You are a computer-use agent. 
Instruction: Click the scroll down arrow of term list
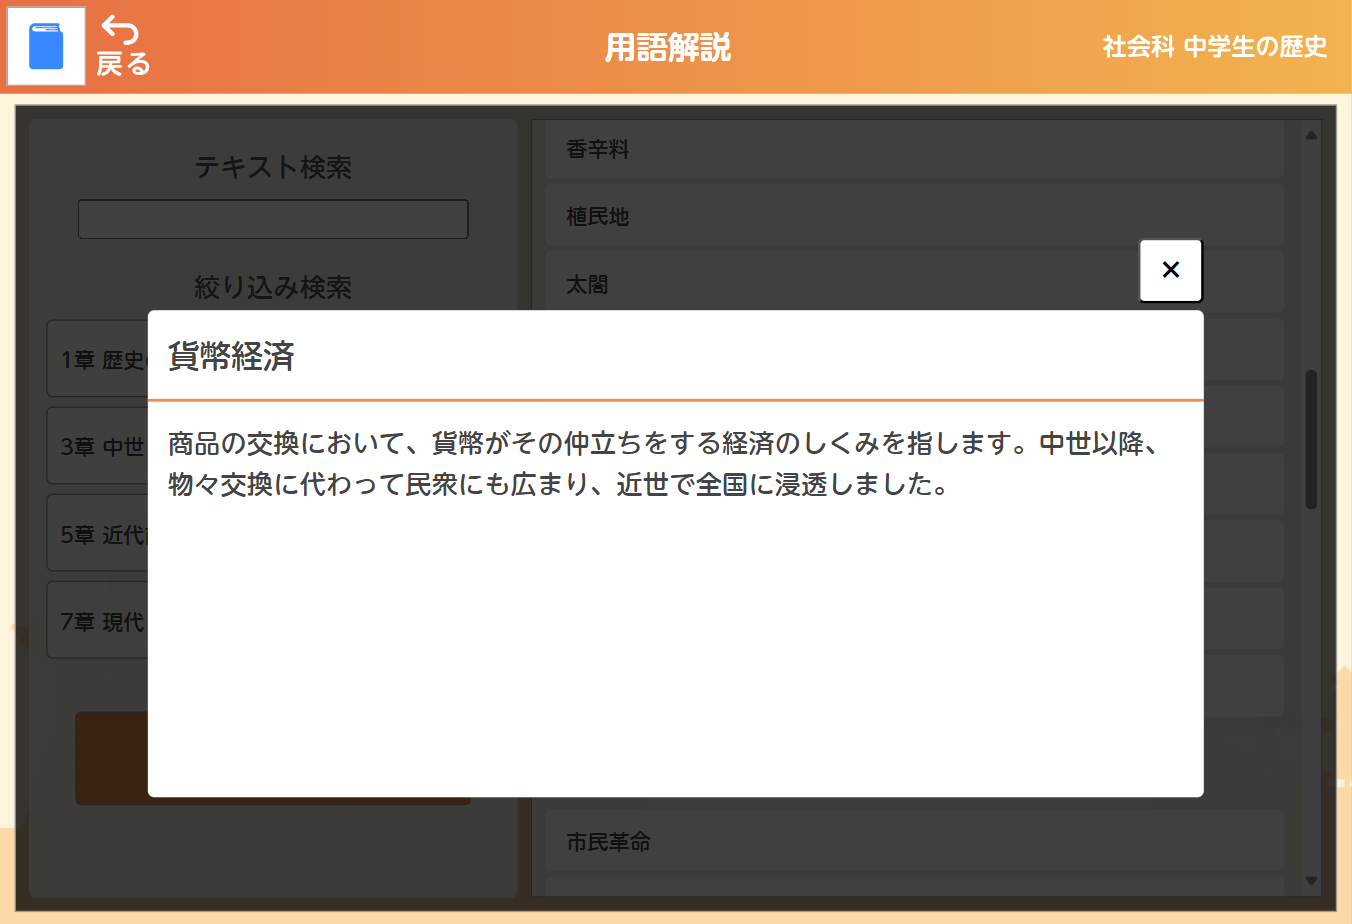click(x=1311, y=881)
